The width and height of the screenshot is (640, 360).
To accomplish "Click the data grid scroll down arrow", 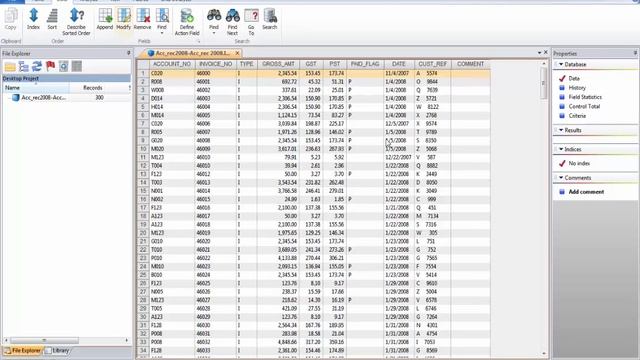I will [544, 353].
